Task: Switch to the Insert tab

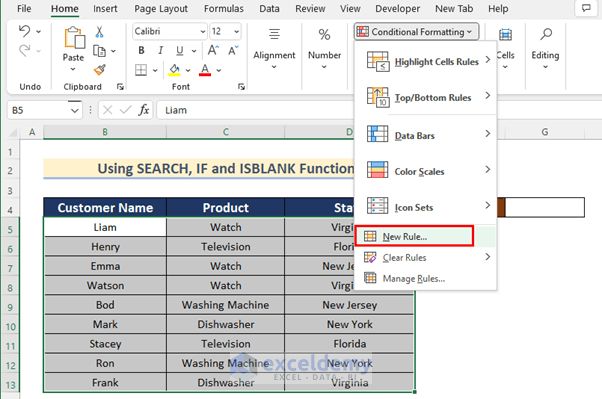Action: pos(105,8)
